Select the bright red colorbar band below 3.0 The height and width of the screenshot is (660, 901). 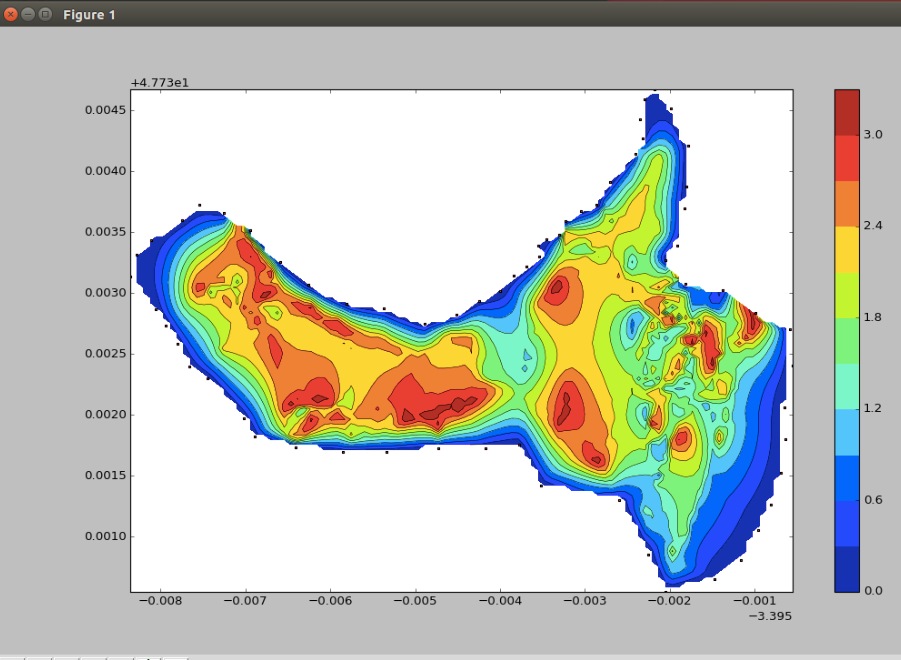tap(847, 159)
